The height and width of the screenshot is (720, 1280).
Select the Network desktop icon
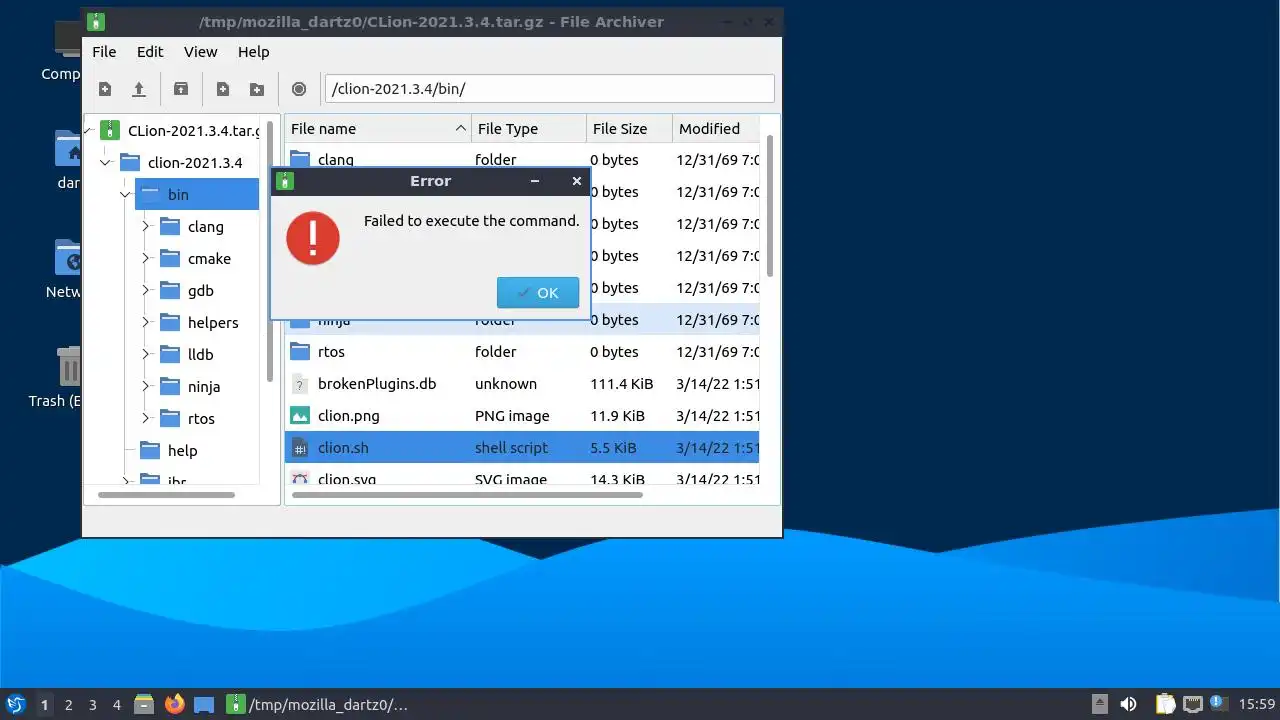67,257
